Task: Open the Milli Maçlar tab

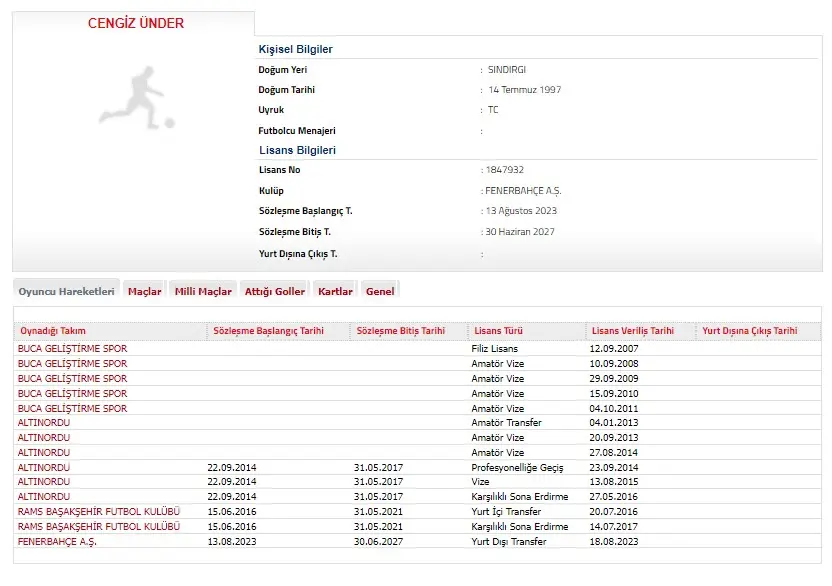Action: [x=203, y=292]
